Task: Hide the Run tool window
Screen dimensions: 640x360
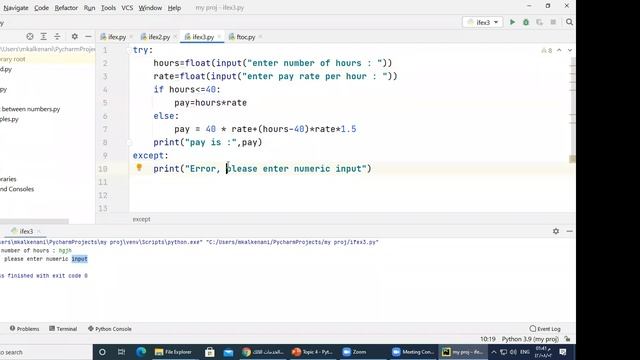Action: pyautogui.click(x=569, y=231)
